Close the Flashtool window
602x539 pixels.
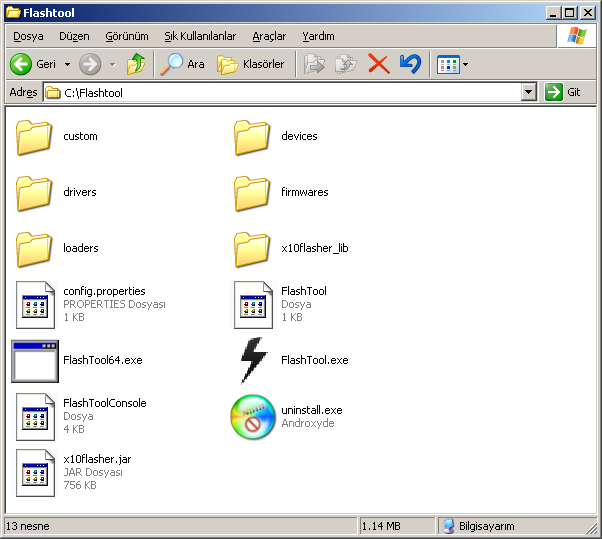click(588, 13)
